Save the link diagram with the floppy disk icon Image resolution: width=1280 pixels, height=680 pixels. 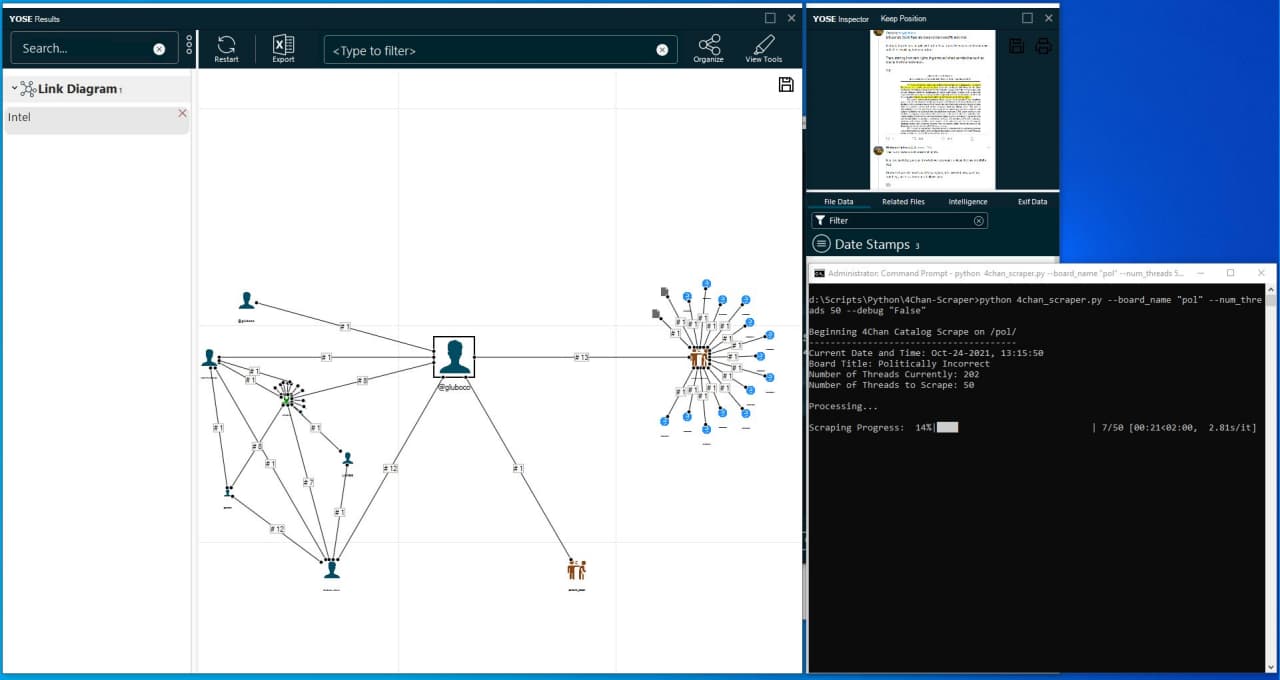click(786, 85)
